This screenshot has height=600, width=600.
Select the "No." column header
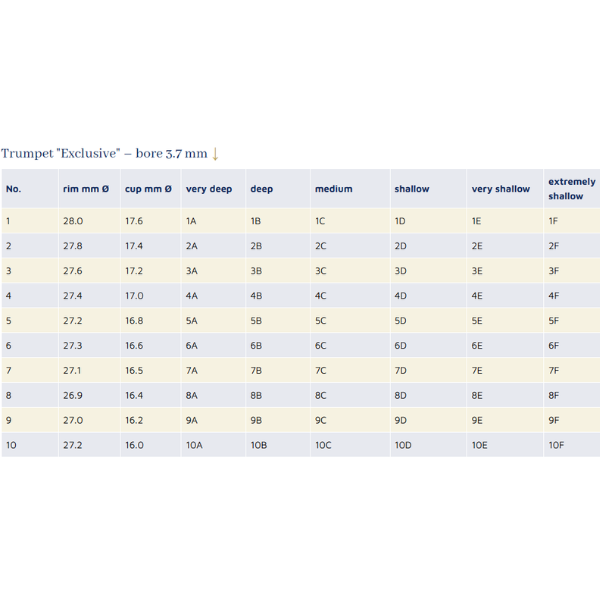(13, 189)
